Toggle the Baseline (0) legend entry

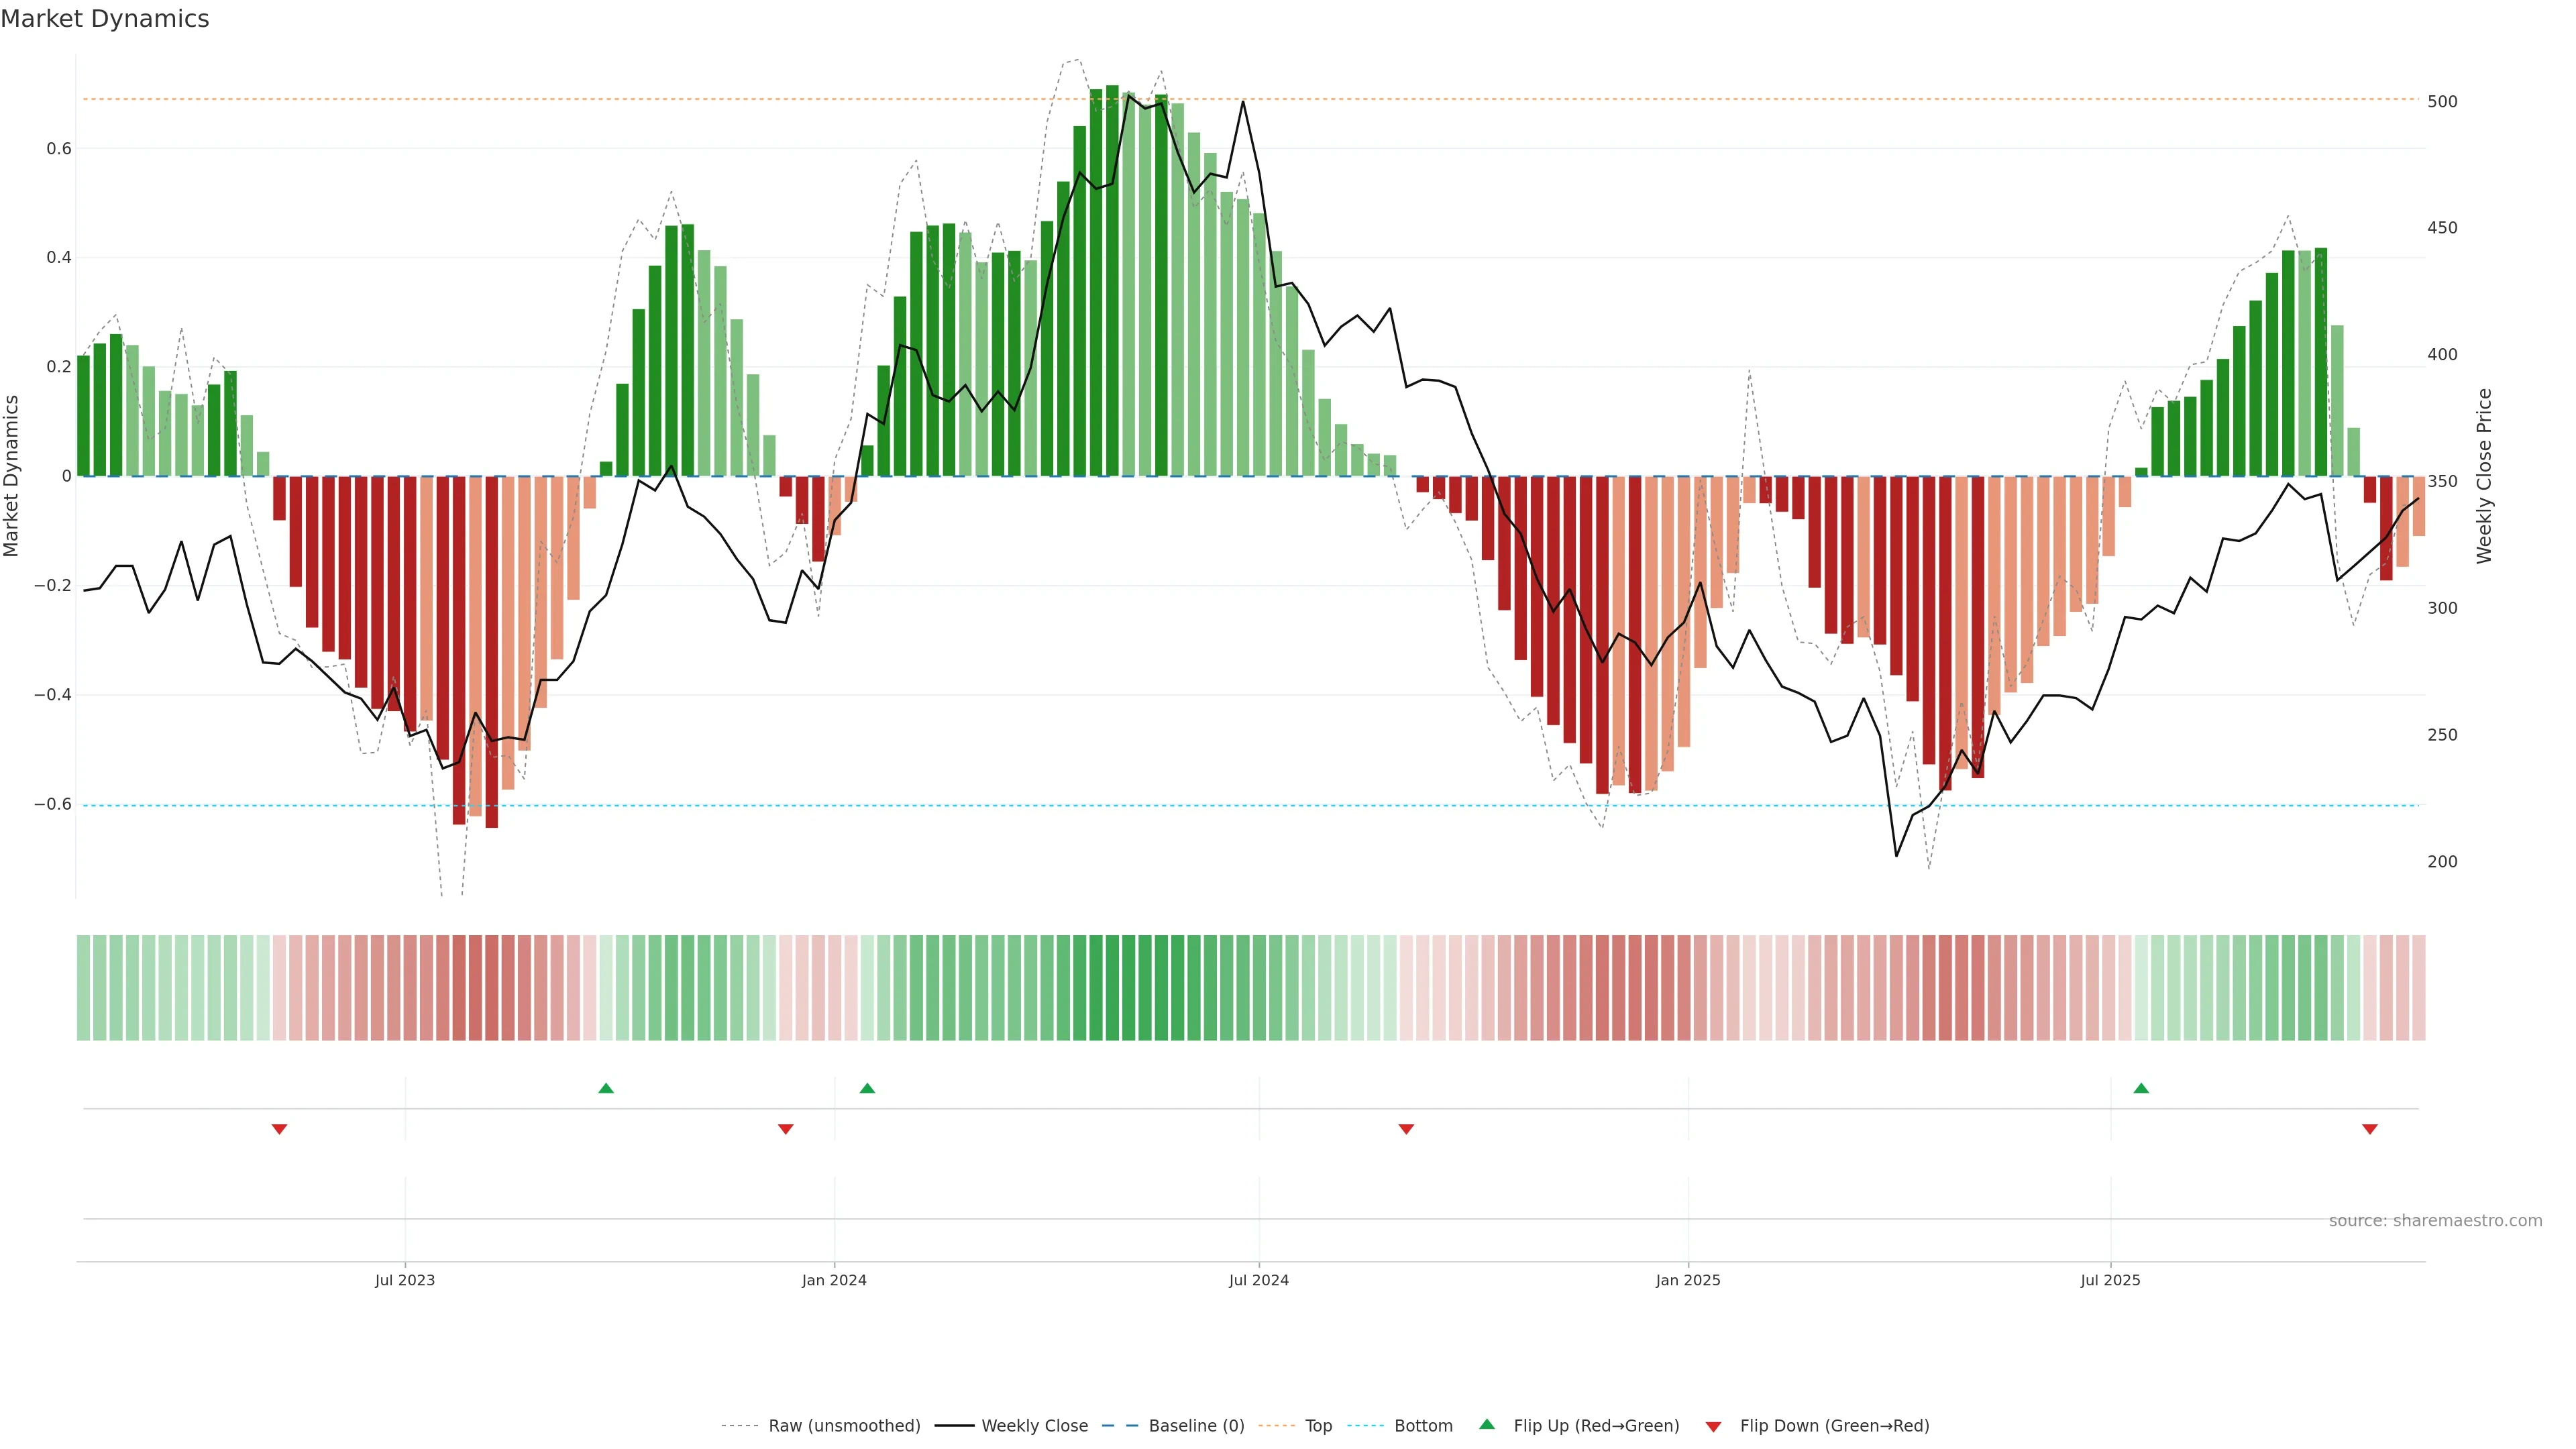pos(1196,1426)
